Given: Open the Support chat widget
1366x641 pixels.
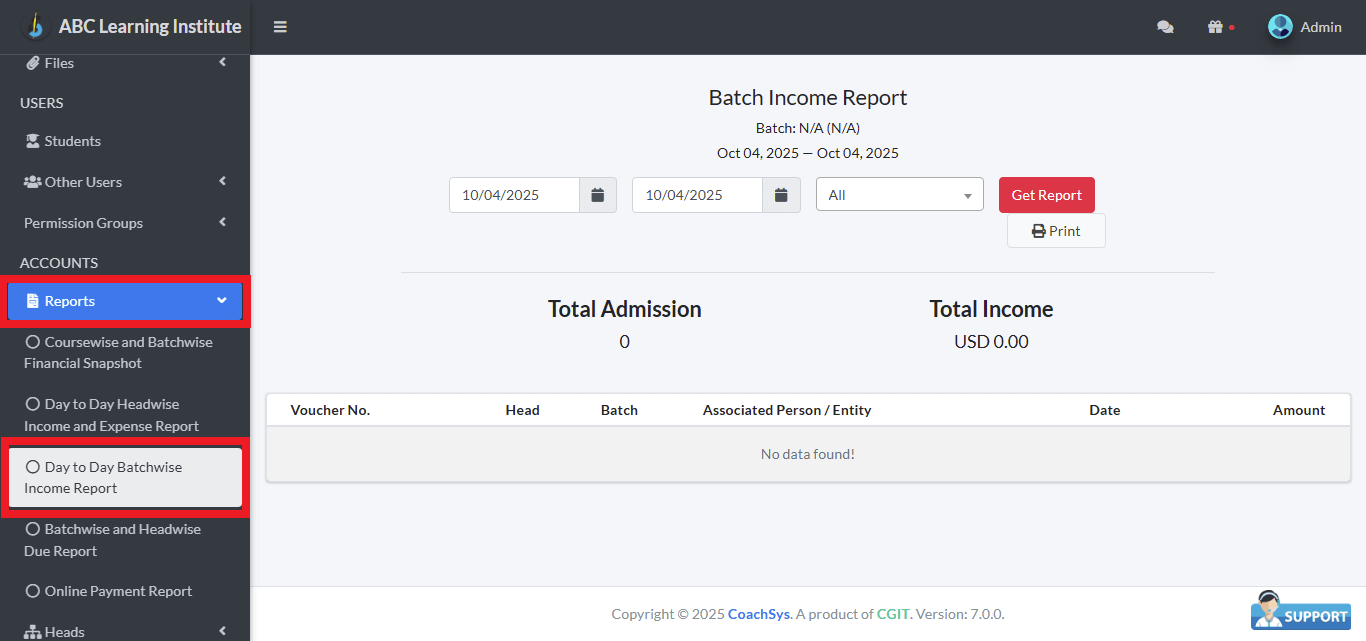Looking at the screenshot, I should coord(1299,611).
